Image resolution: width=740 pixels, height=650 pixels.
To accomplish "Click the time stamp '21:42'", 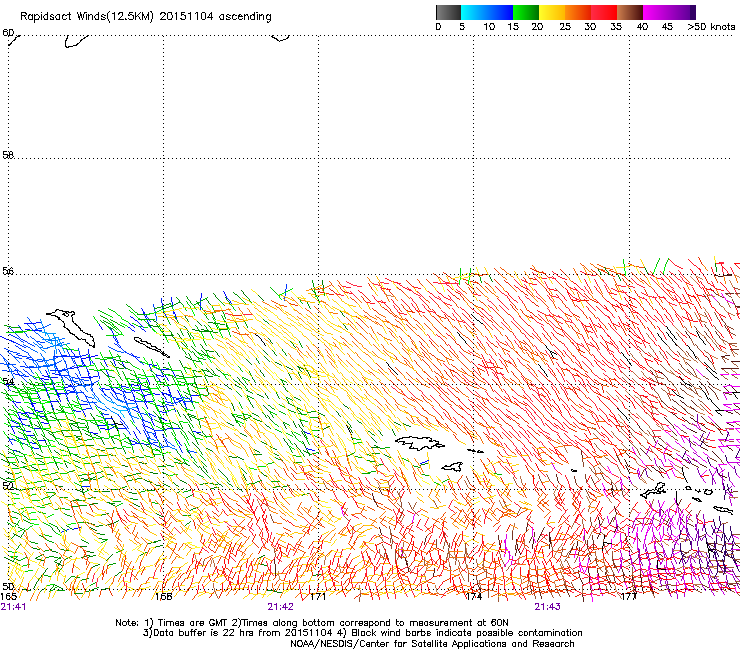I will (280, 607).
